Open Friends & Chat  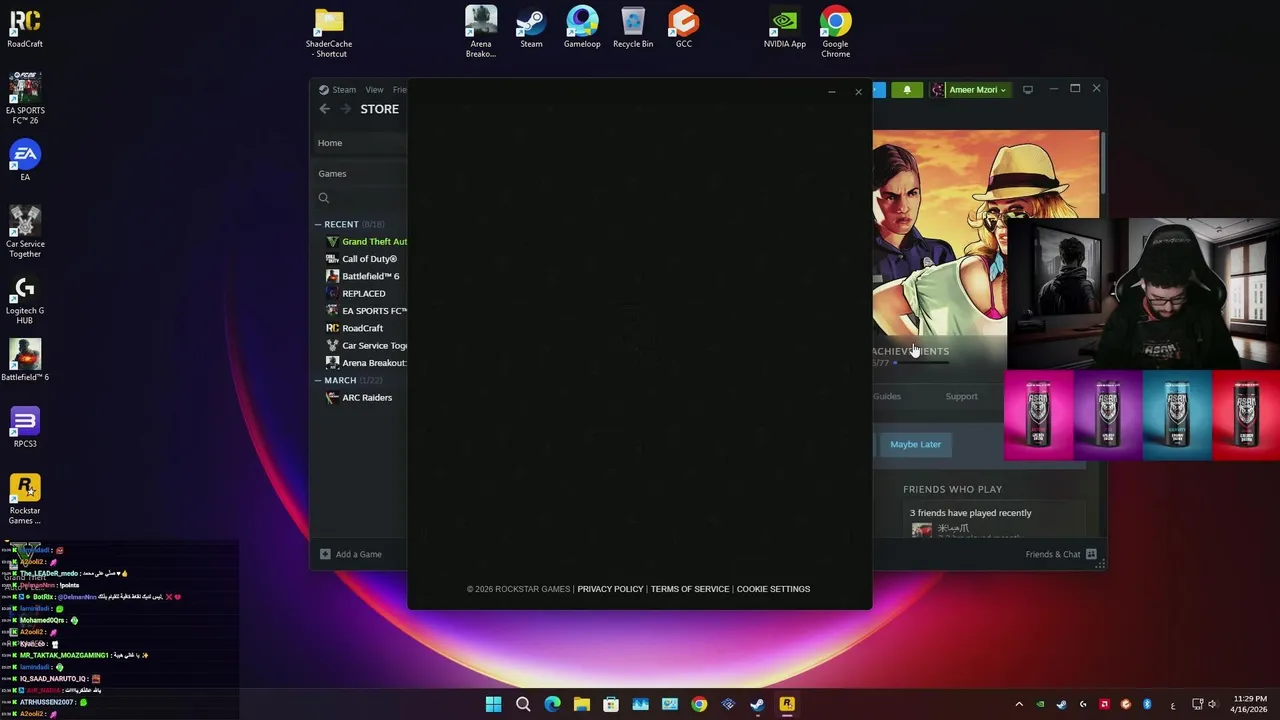click(x=1060, y=554)
